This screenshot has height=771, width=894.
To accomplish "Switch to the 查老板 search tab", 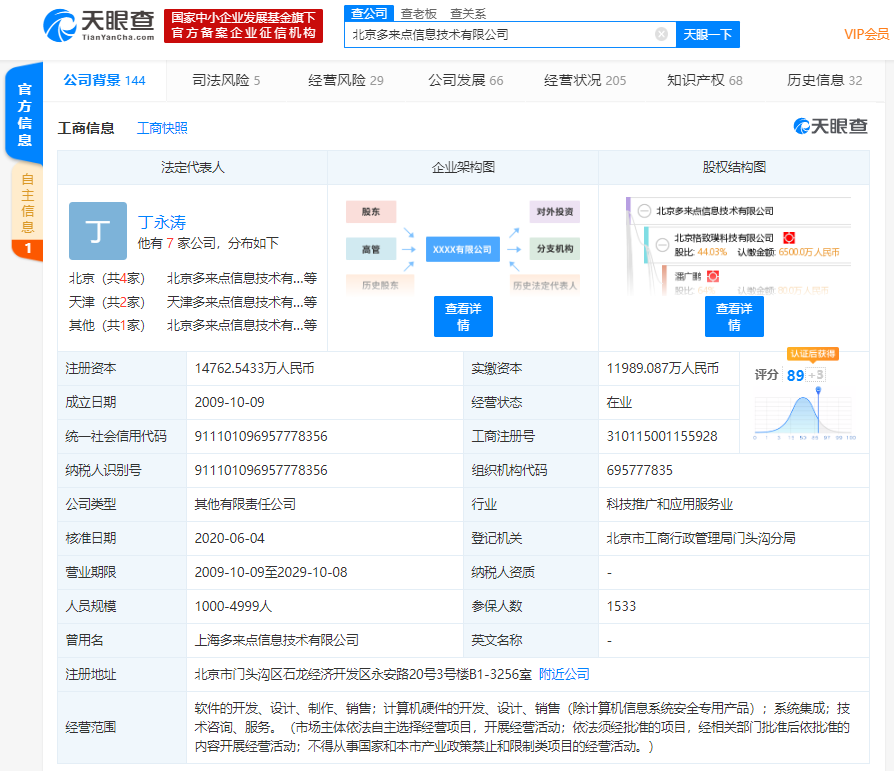I will 418,13.
